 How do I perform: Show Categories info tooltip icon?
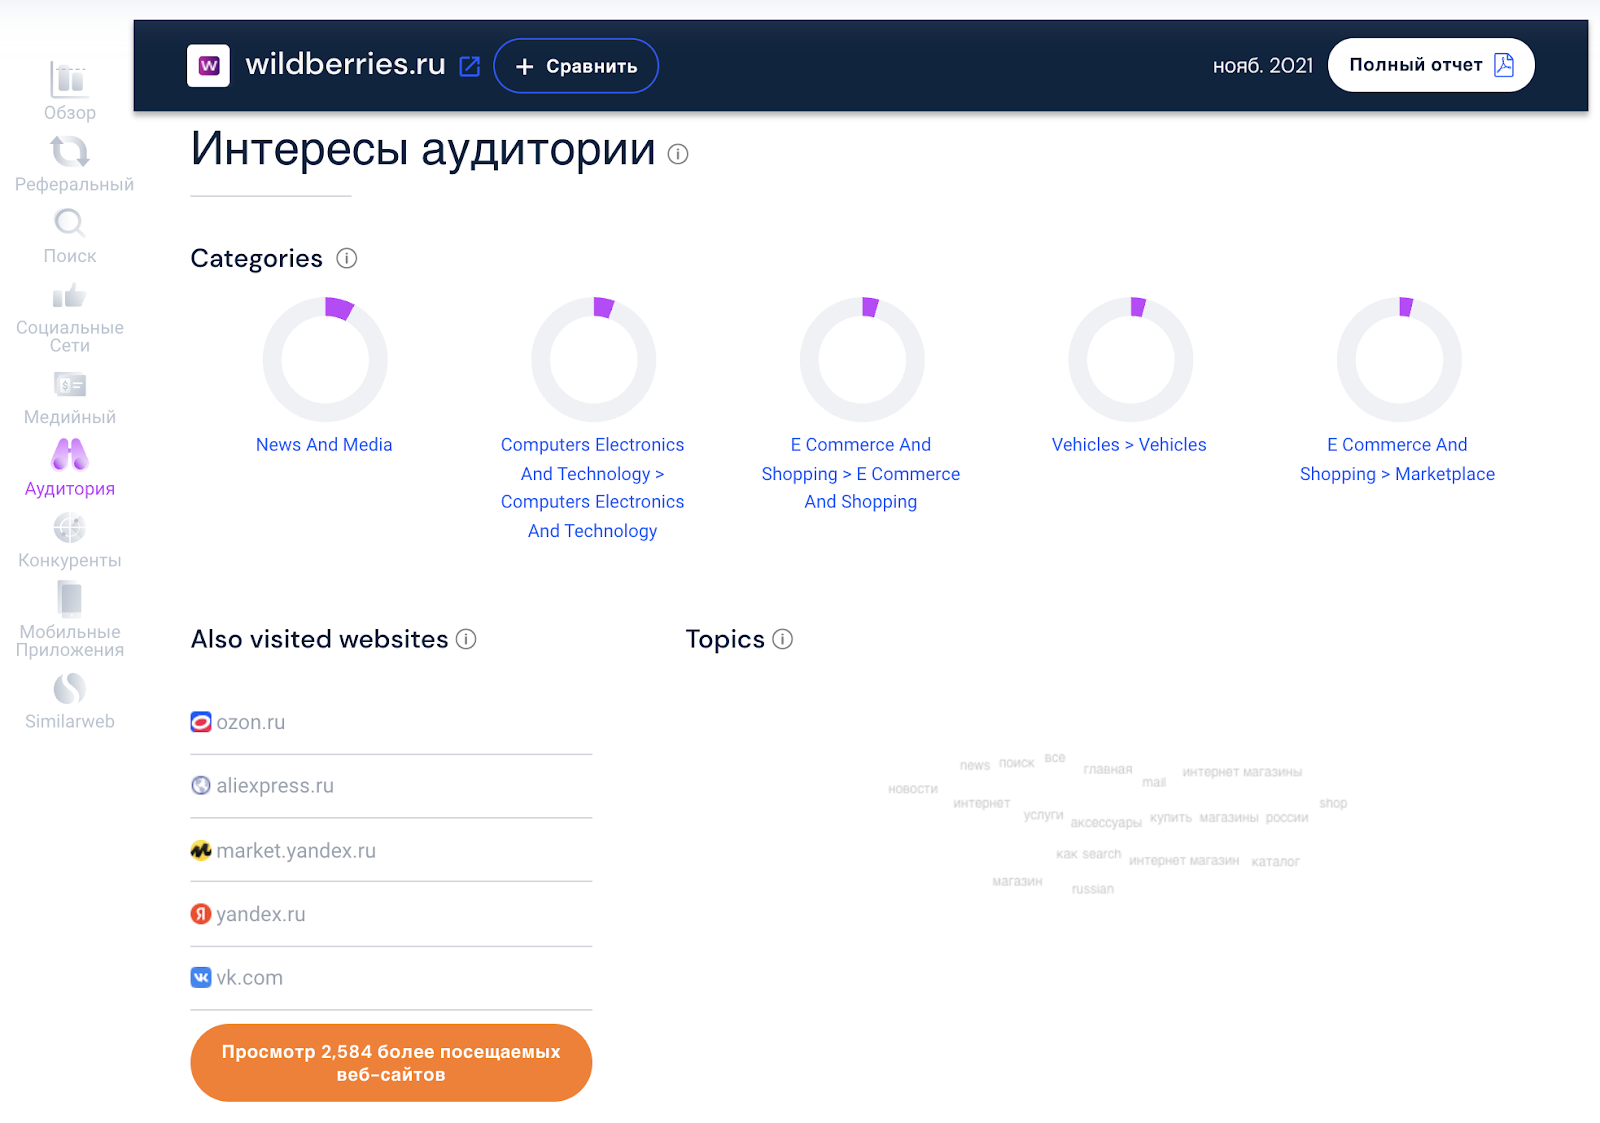(347, 258)
